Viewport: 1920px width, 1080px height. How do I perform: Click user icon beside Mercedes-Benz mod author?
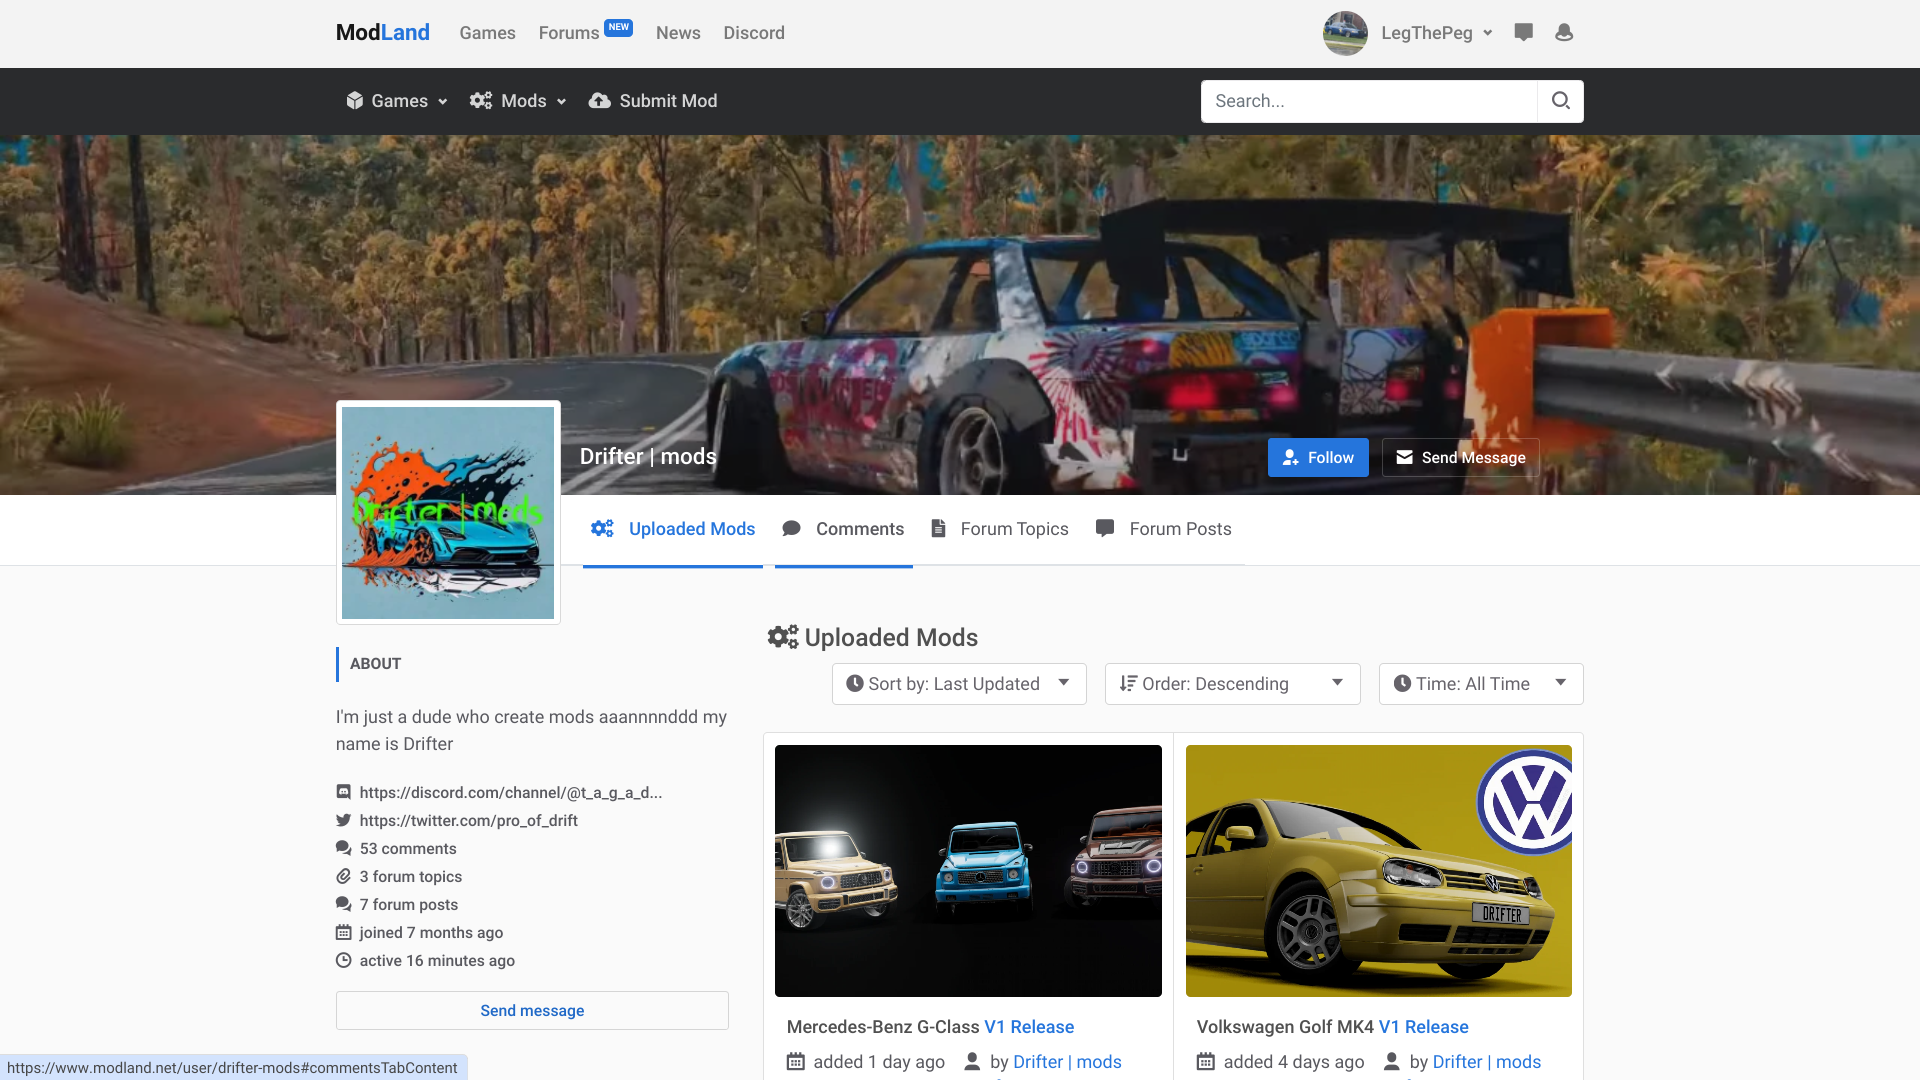(972, 1062)
